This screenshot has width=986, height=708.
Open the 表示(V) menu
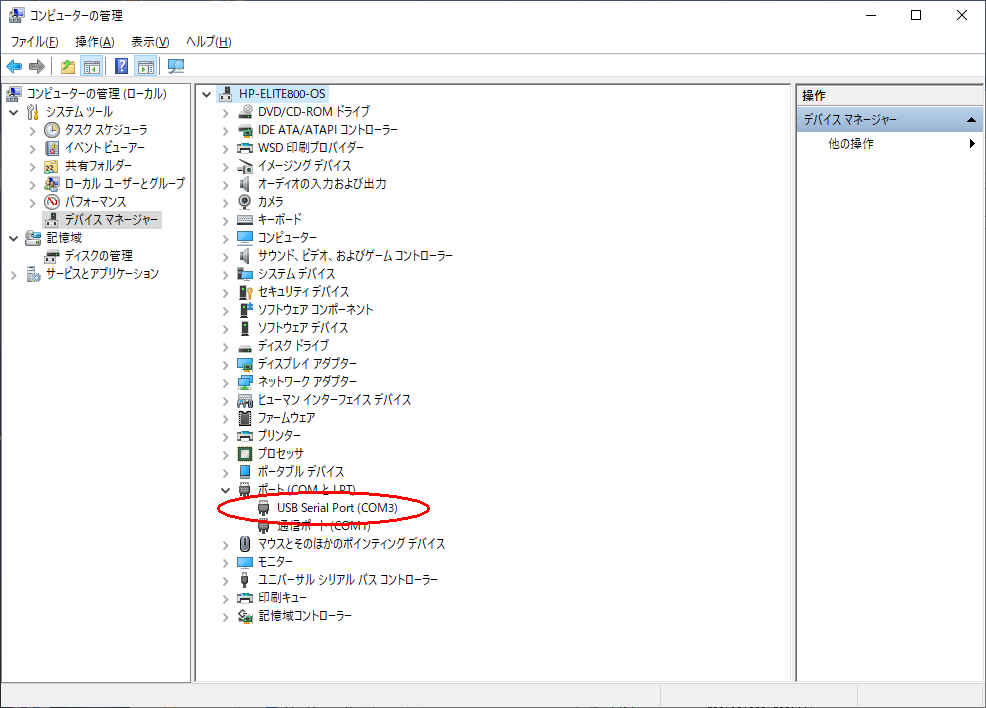[150, 42]
